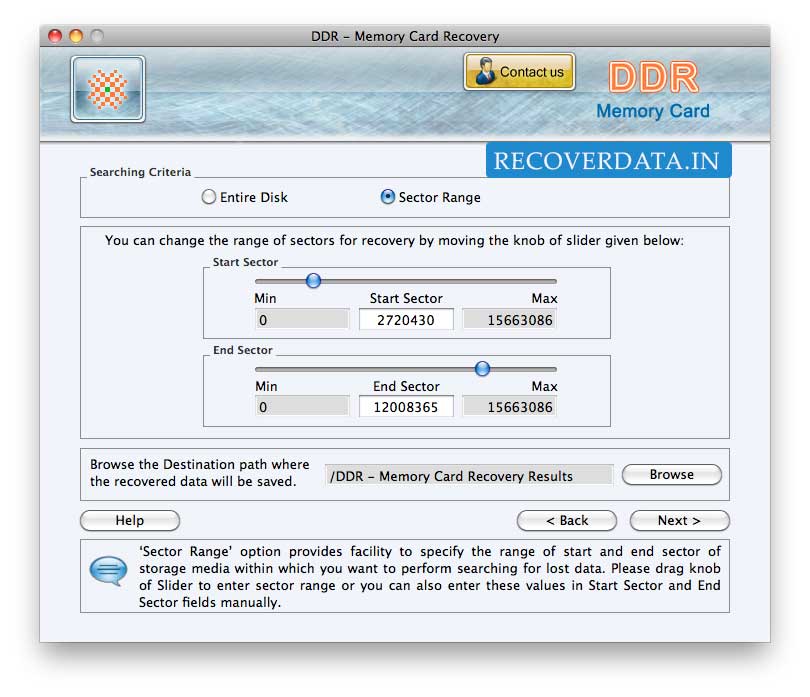
Task: Click the Searching Criteria group label
Action: (x=140, y=172)
